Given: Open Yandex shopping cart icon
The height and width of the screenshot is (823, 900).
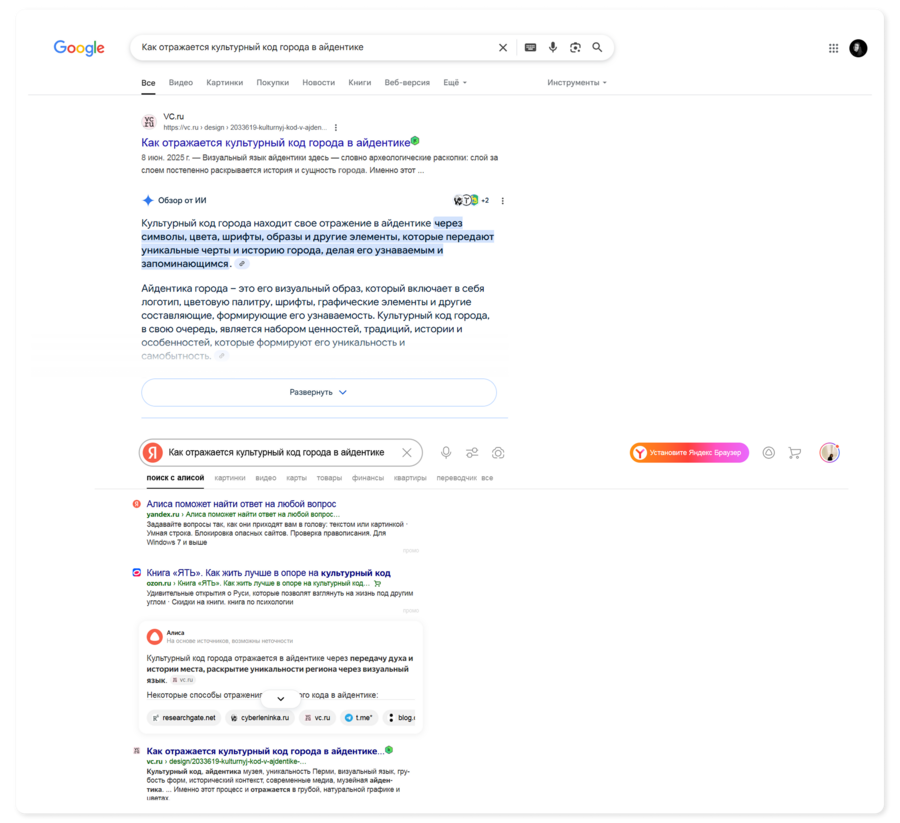Looking at the screenshot, I should click(x=795, y=453).
